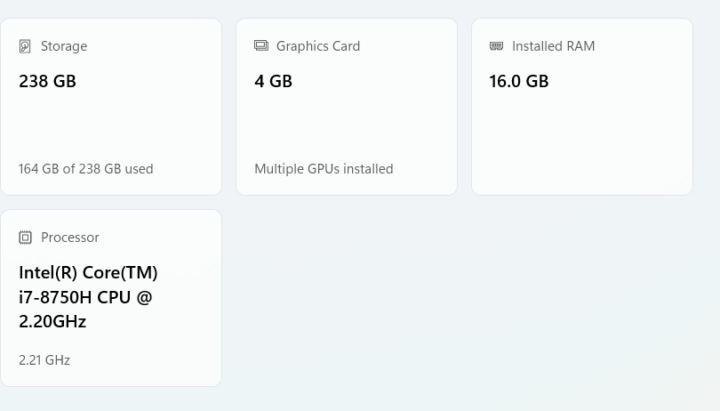Click empty area between 238 GB and usage text
The image size is (720, 411).
click(x=110, y=125)
